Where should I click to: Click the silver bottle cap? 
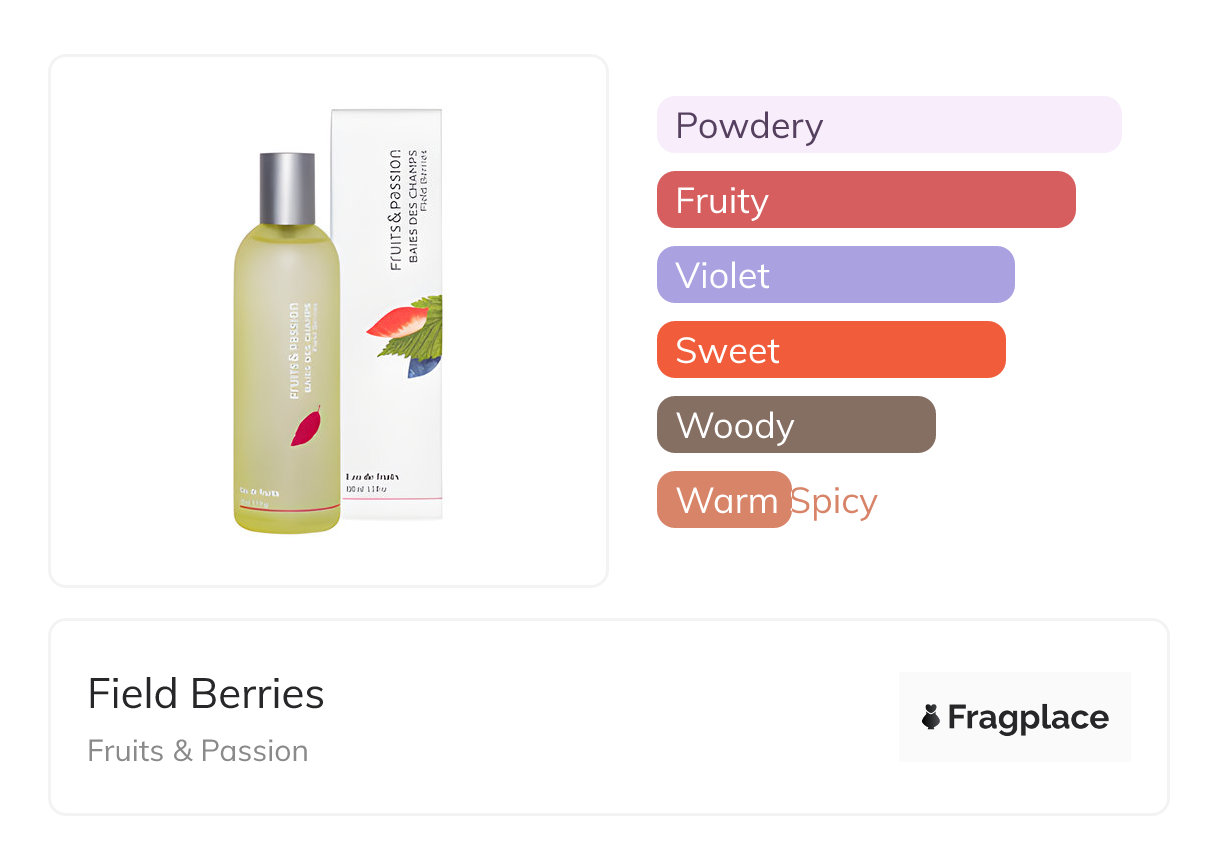click(287, 188)
